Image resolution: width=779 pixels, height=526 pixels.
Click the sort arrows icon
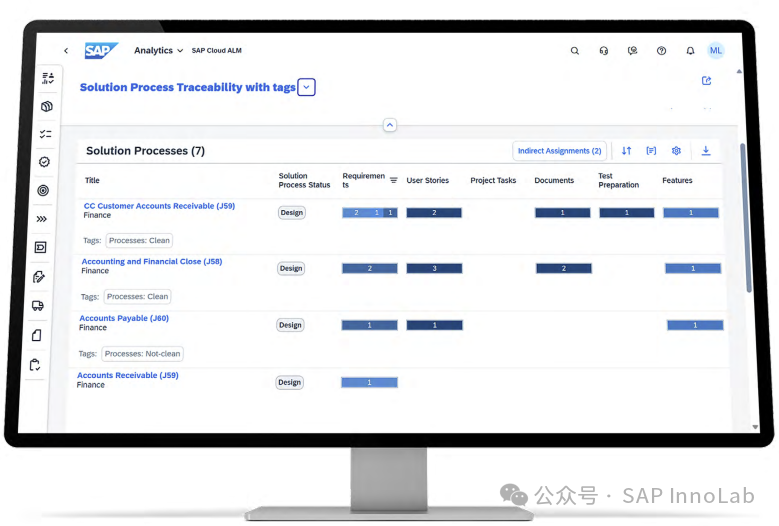(626, 151)
